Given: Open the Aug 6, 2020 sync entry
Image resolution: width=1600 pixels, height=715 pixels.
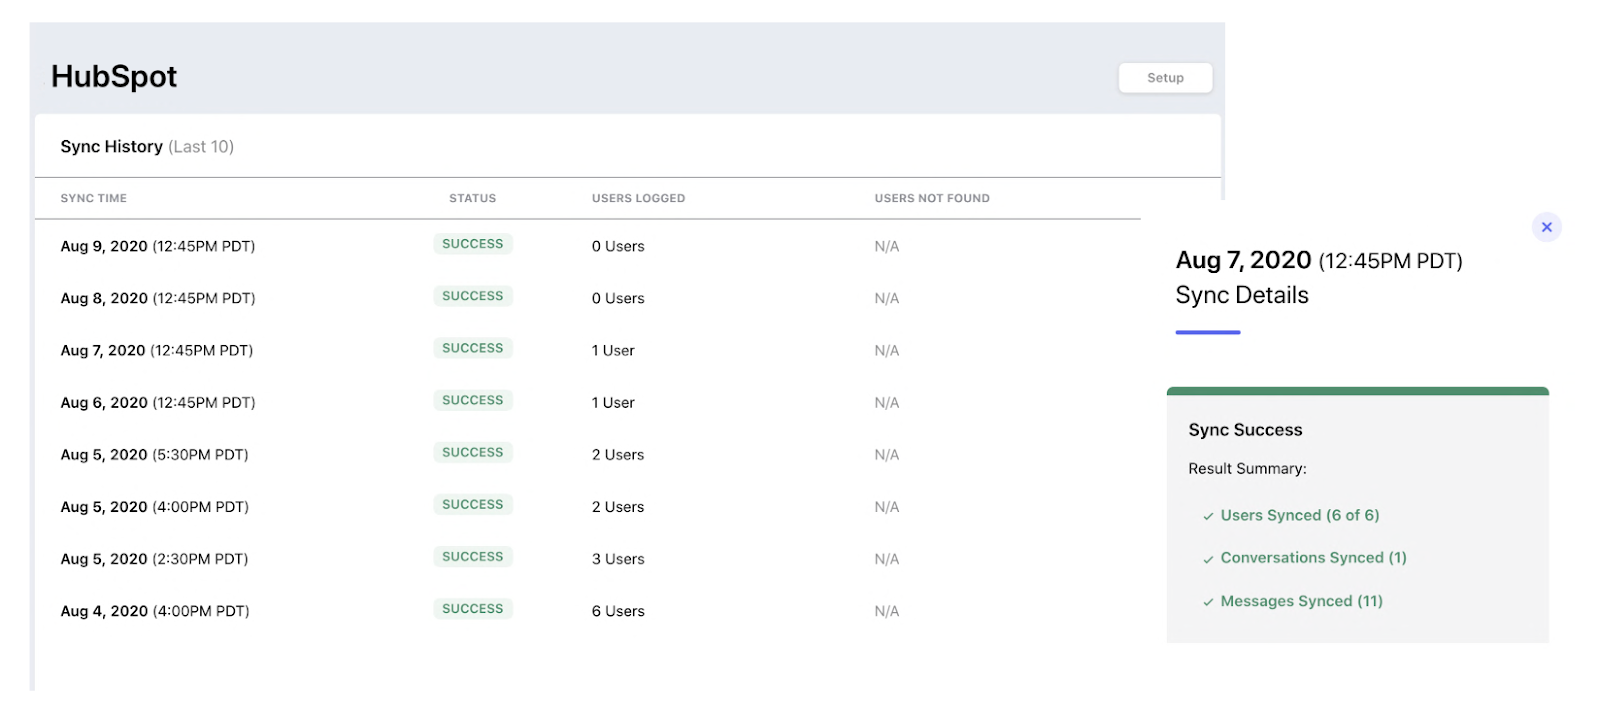Looking at the screenshot, I should [588, 402].
